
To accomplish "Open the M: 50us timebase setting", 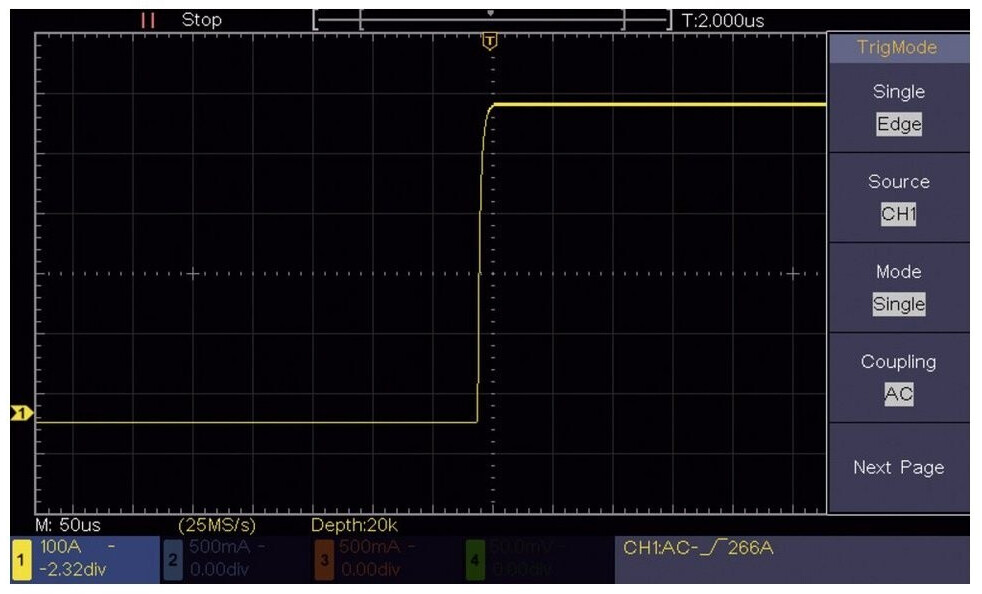I will (x=68, y=524).
